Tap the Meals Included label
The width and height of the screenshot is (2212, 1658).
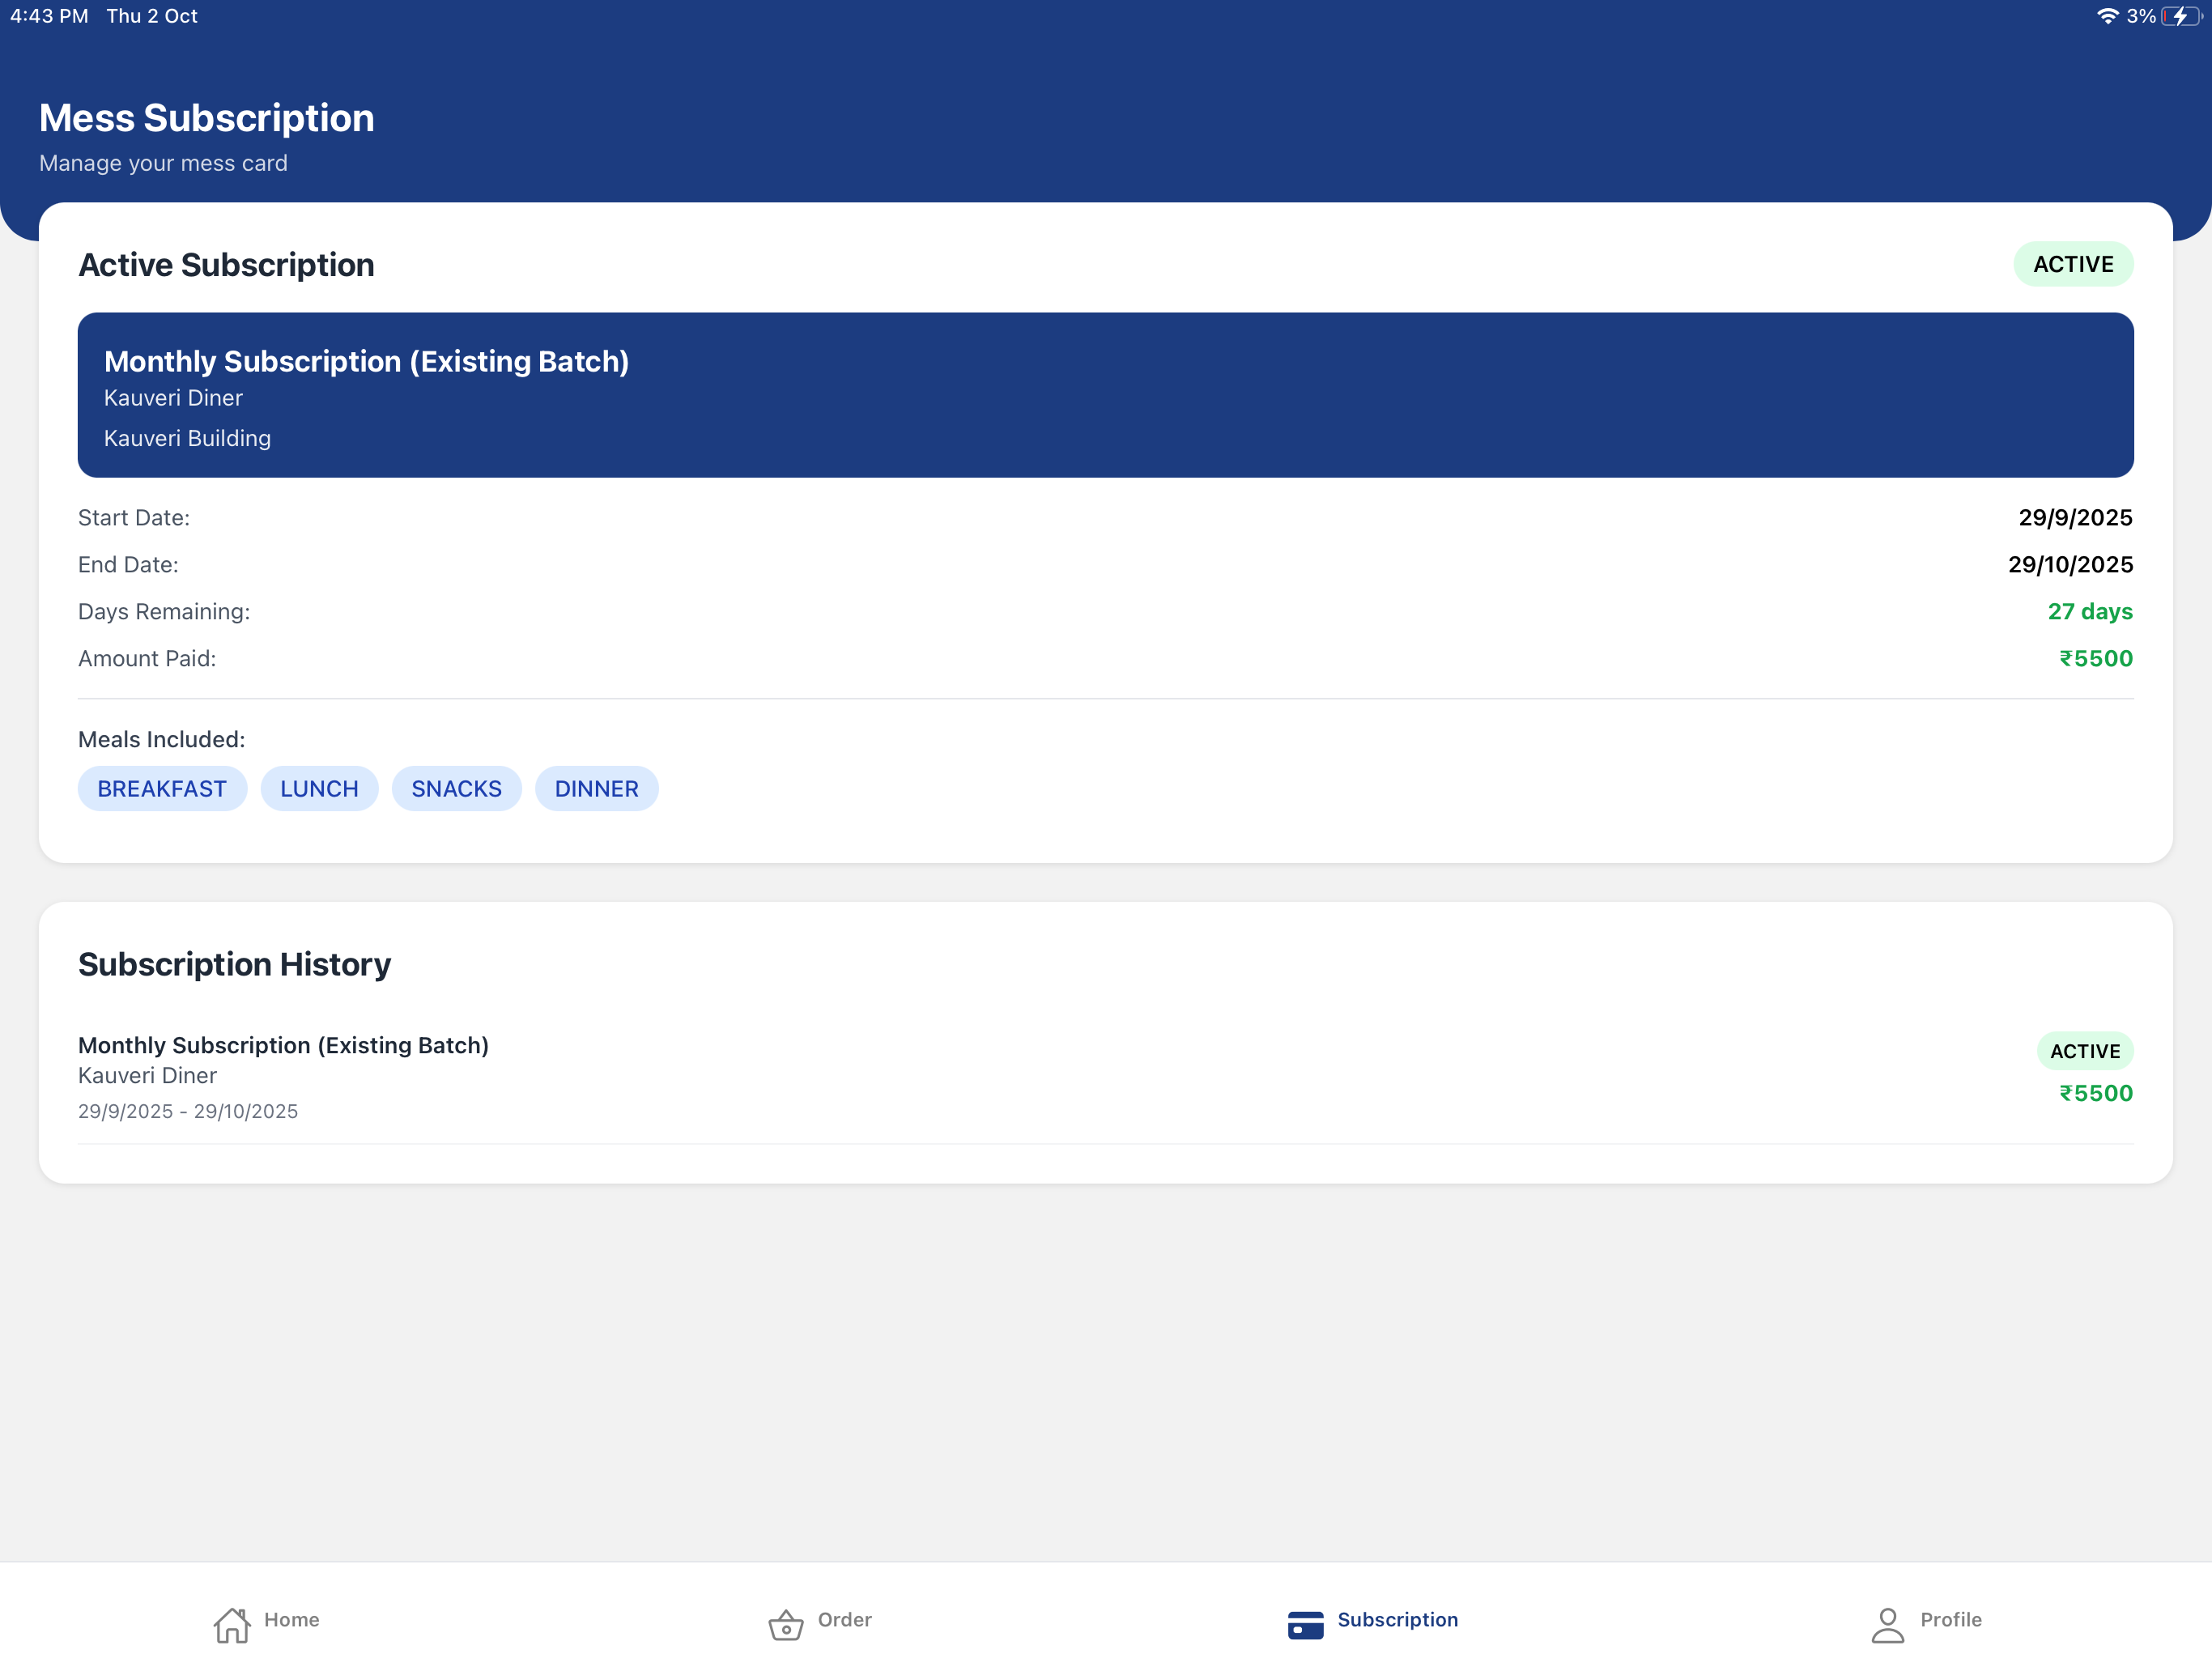point(161,740)
